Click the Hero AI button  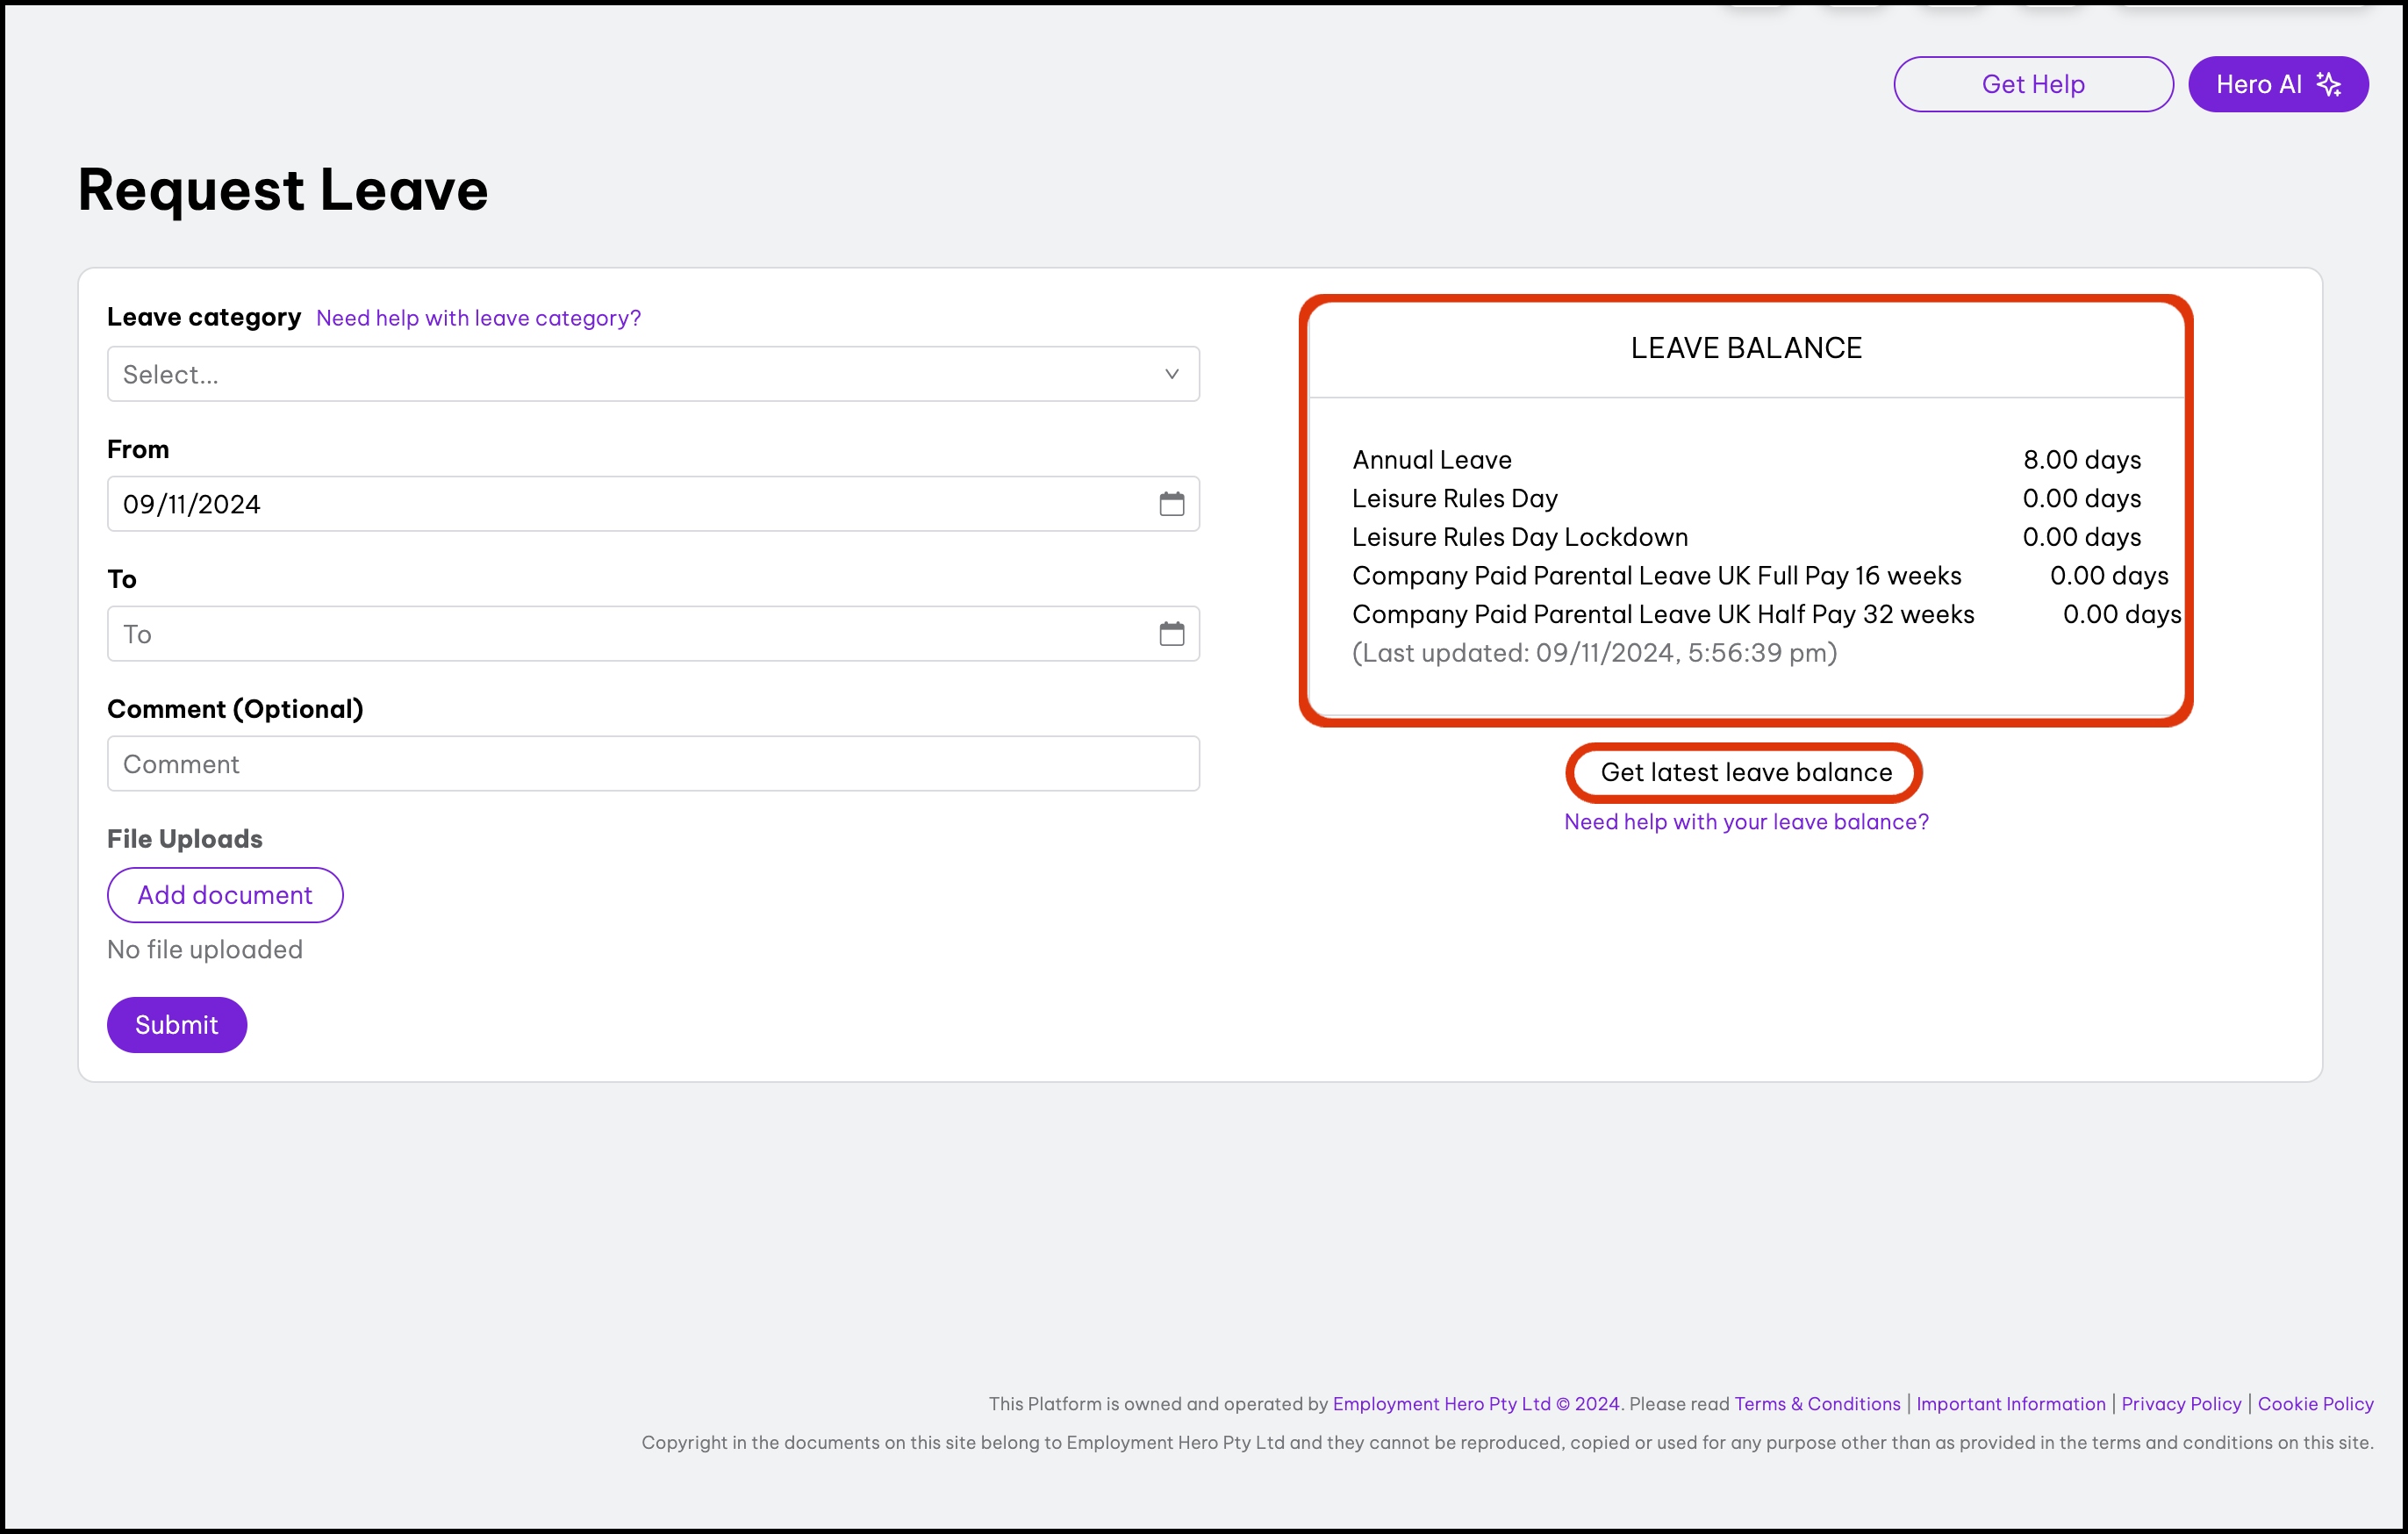tap(2278, 84)
